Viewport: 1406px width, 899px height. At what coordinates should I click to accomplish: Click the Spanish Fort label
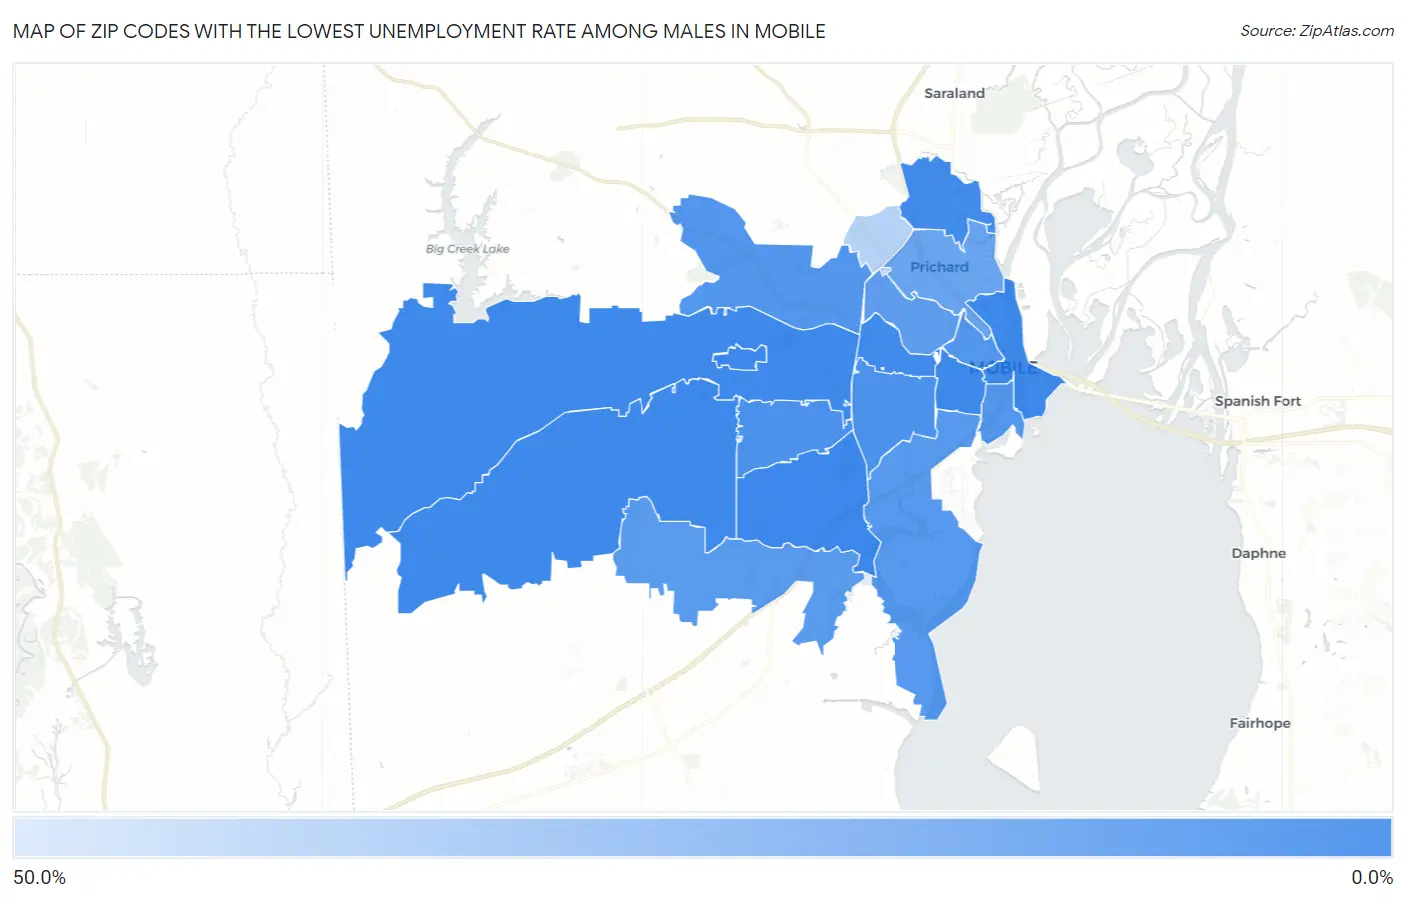click(1257, 401)
